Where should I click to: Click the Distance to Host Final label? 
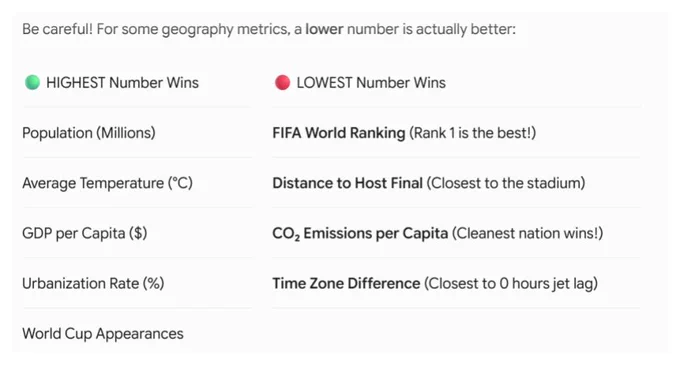pos(347,183)
